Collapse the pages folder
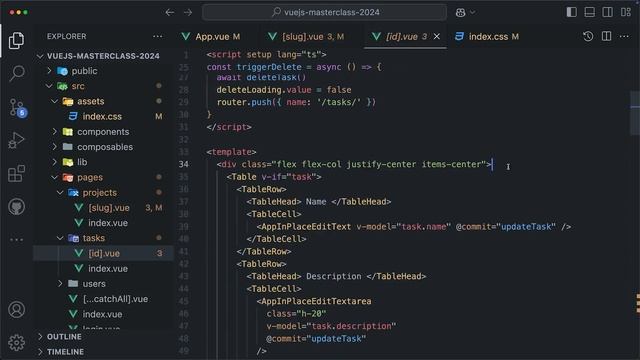Screen dimensions: 640x360 coord(55,177)
